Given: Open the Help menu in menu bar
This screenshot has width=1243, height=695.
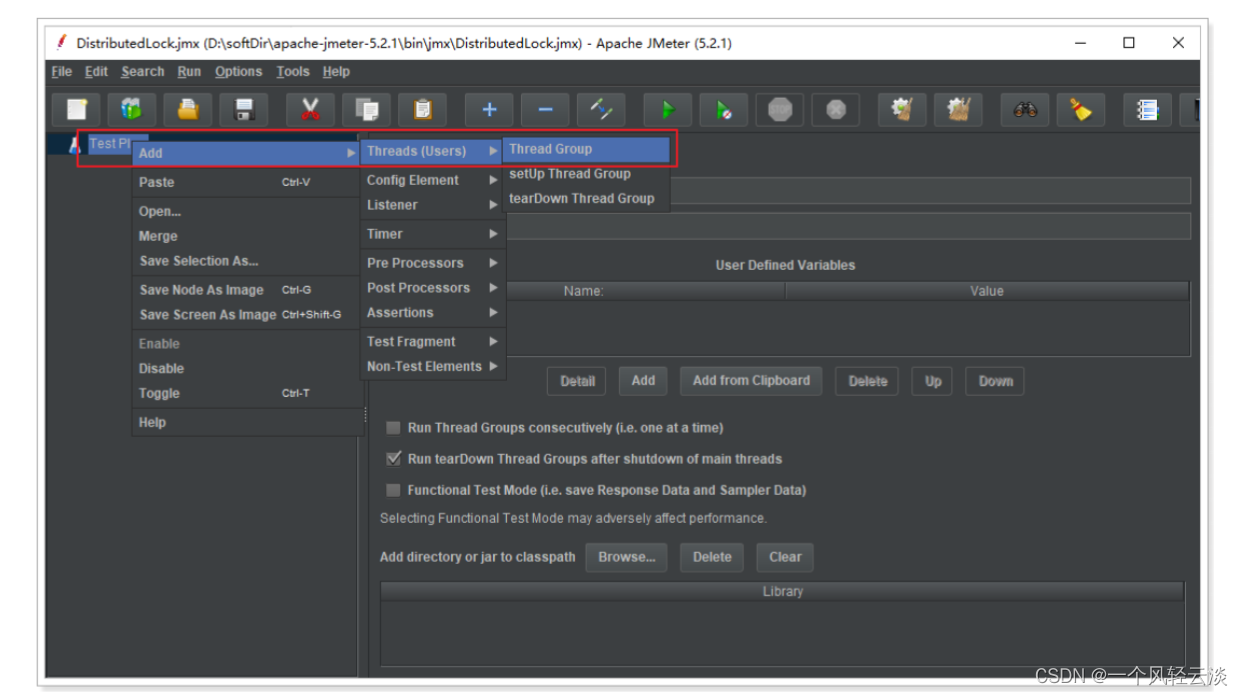Looking at the screenshot, I should pos(336,72).
